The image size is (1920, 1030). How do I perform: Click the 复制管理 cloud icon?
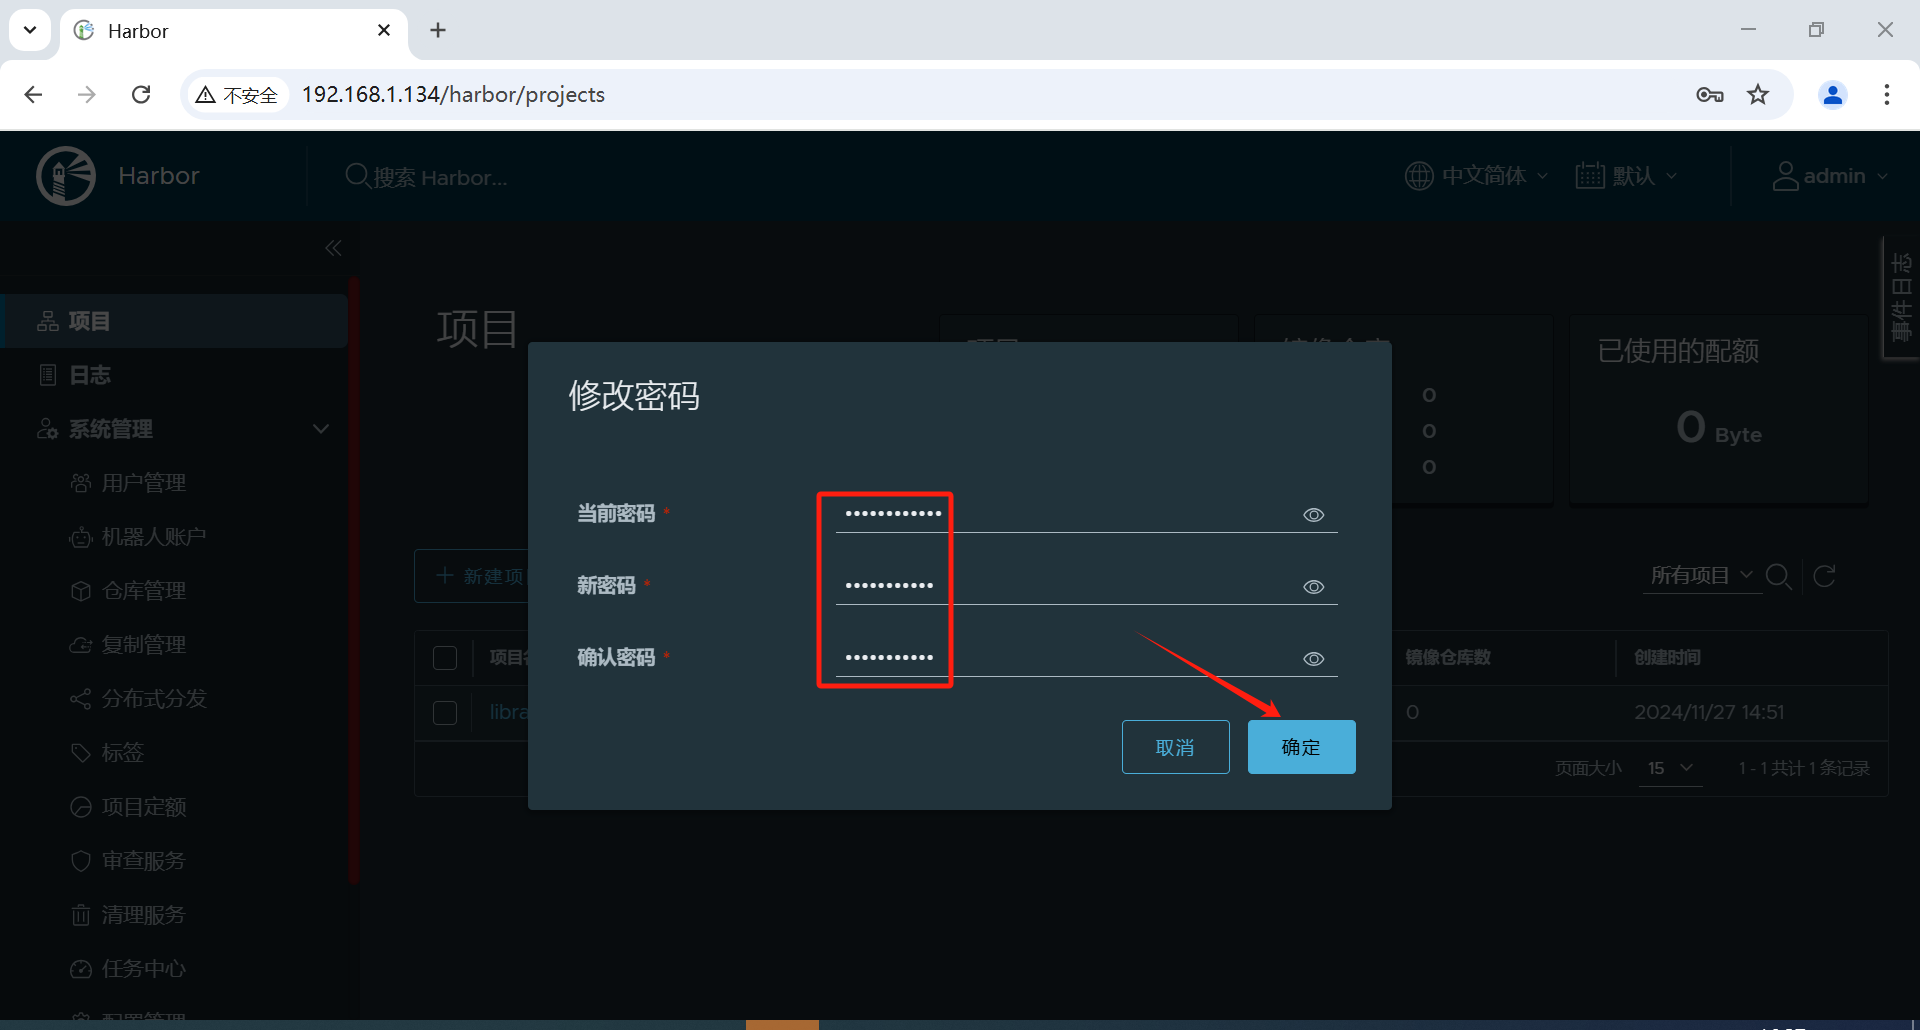tap(81, 645)
